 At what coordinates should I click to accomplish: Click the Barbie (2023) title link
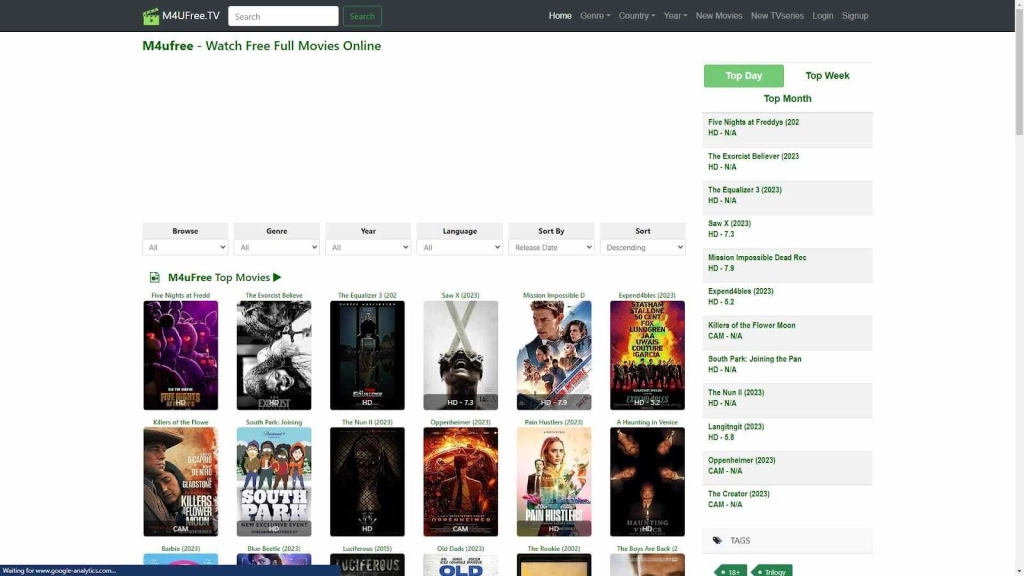point(181,549)
